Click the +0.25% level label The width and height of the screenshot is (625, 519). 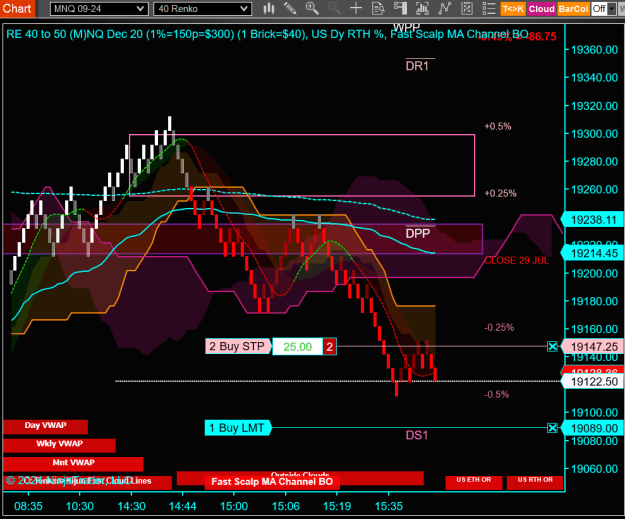pyautogui.click(x=500, y=193)
